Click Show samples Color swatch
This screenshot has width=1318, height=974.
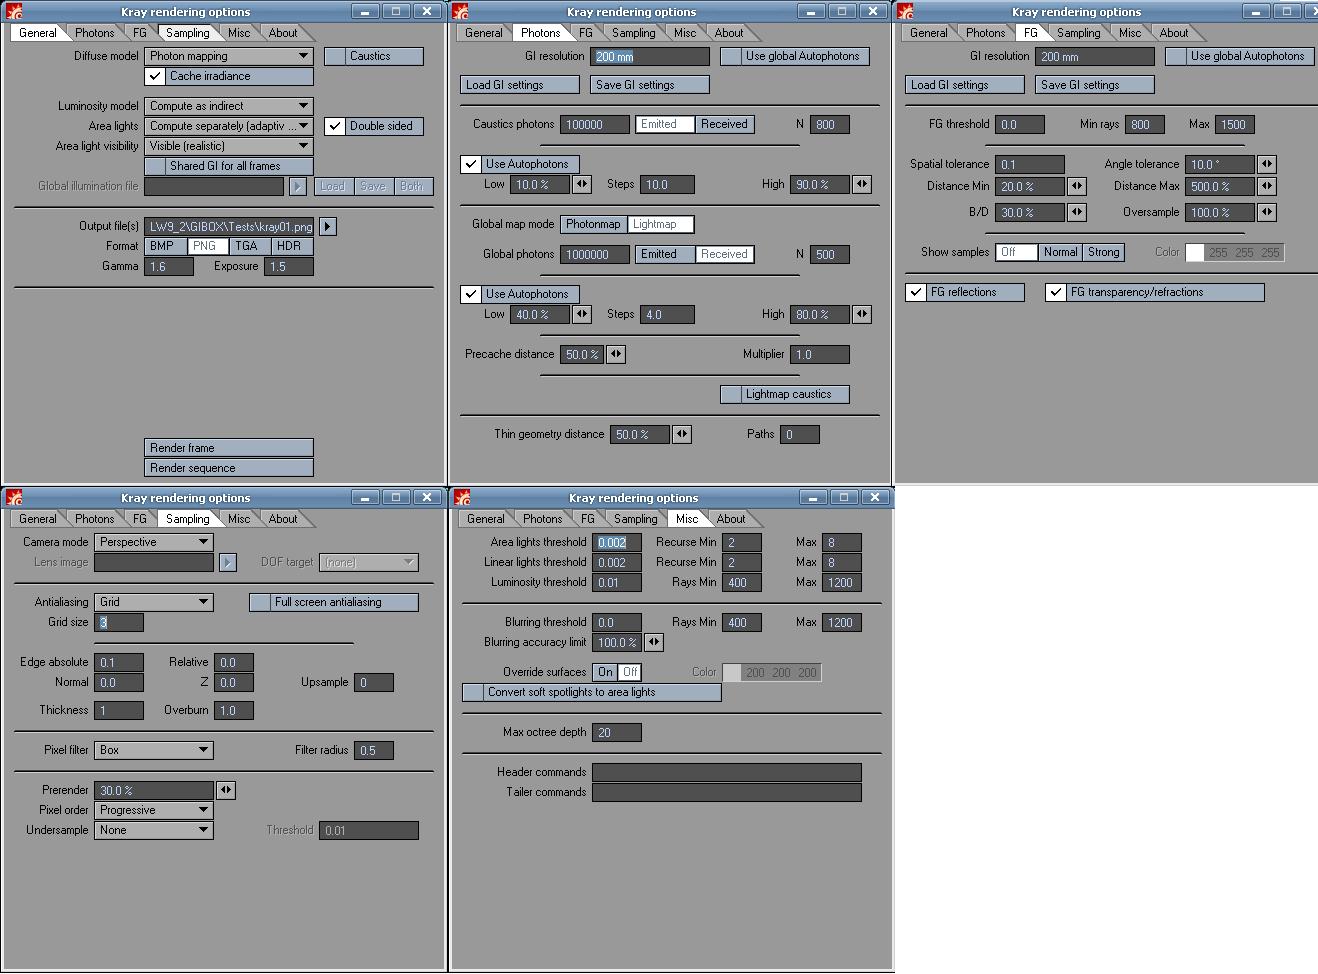point(1195,252)
